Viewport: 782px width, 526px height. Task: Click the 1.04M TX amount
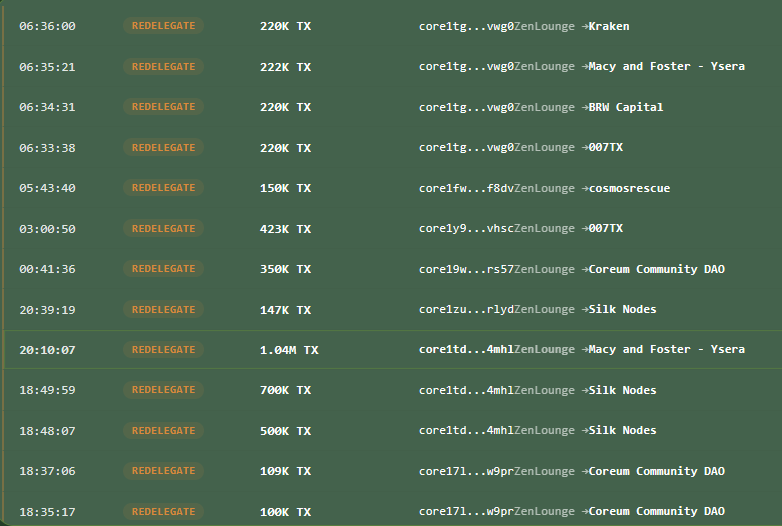click(289, 350)
